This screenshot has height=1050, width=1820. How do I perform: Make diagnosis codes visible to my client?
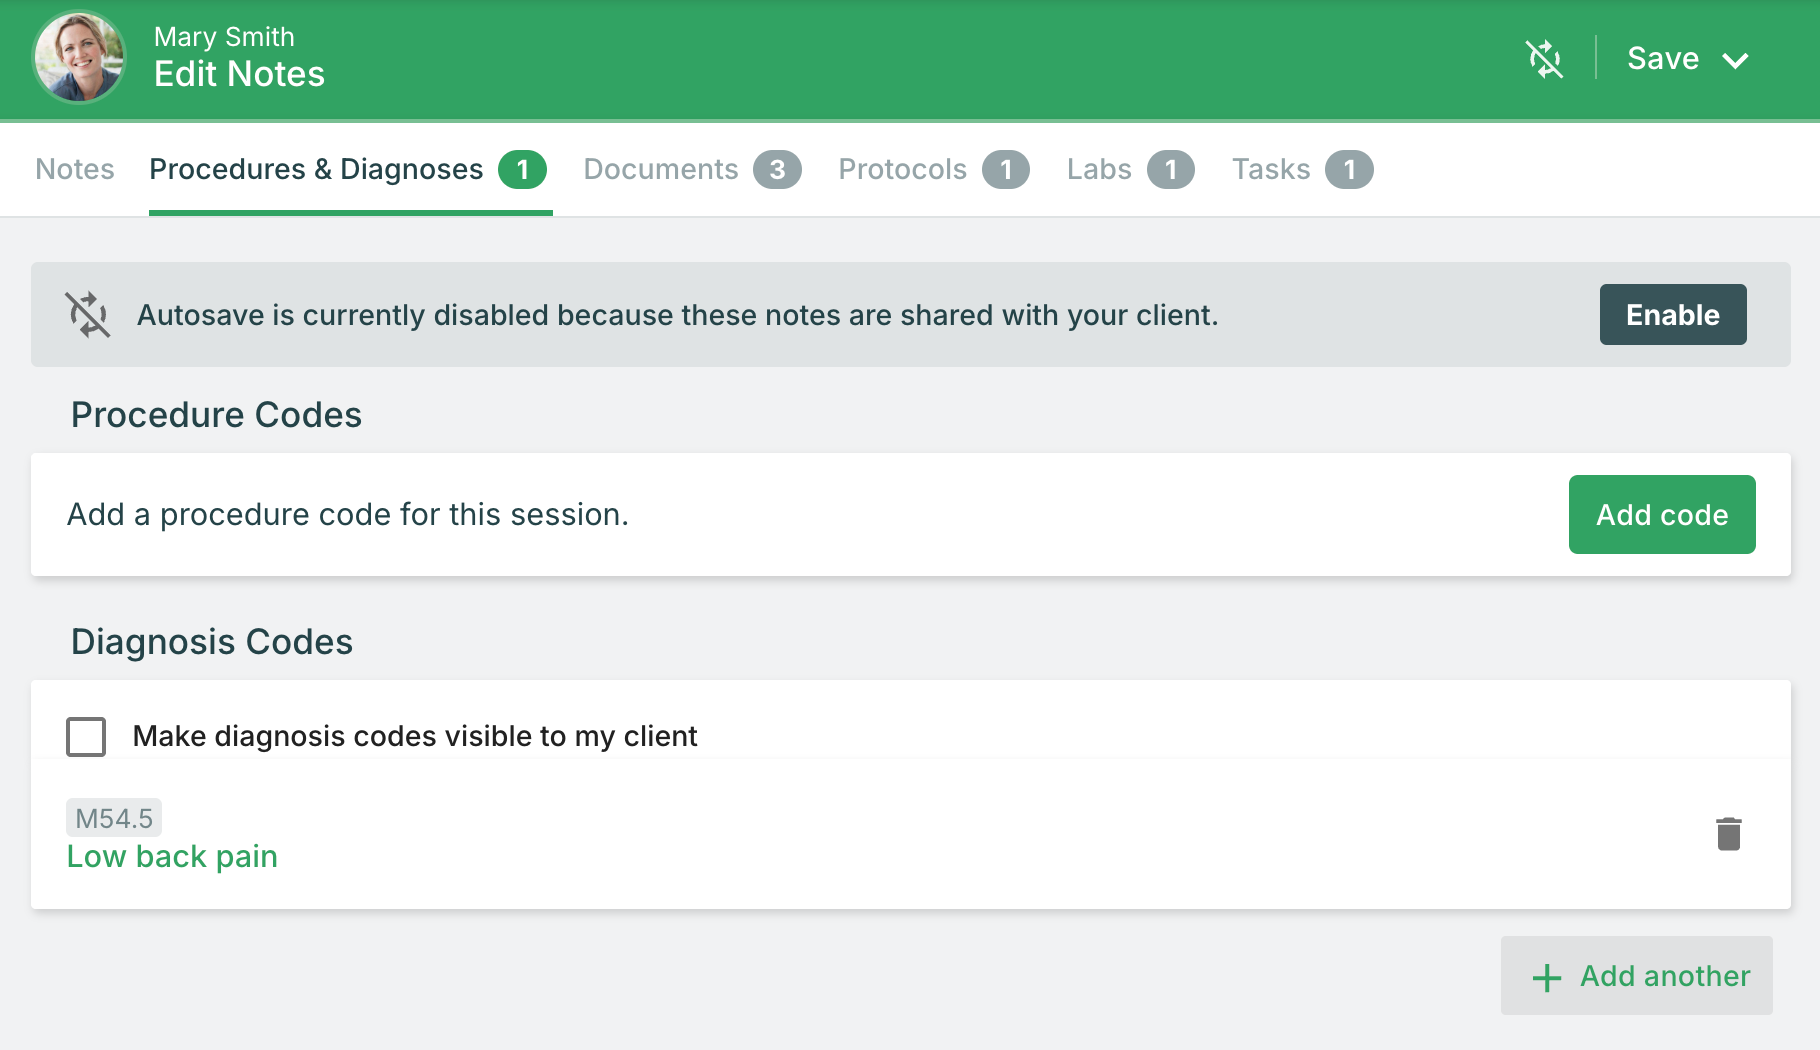pos(86,737)
